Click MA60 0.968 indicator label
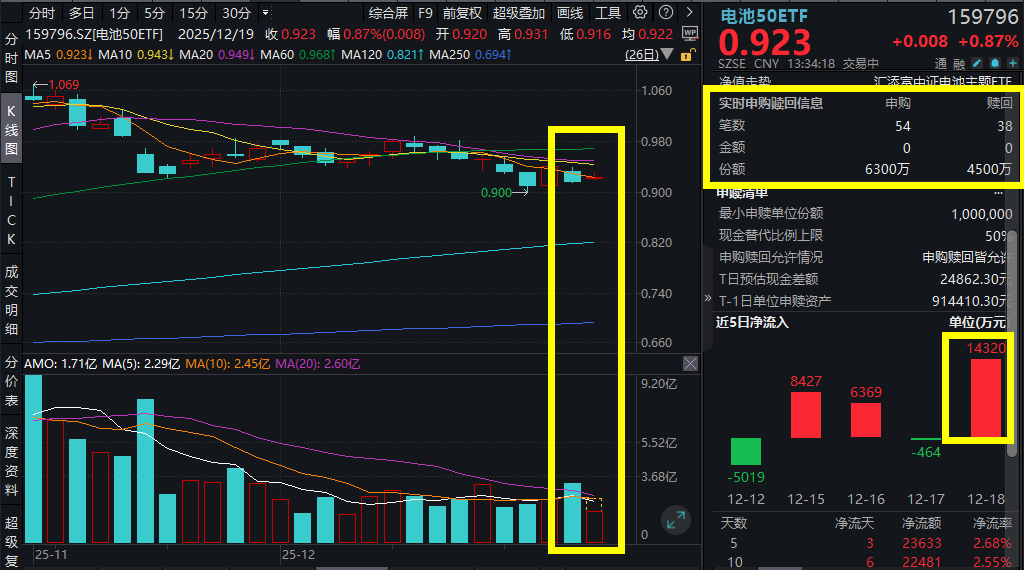 click(297, 55)
